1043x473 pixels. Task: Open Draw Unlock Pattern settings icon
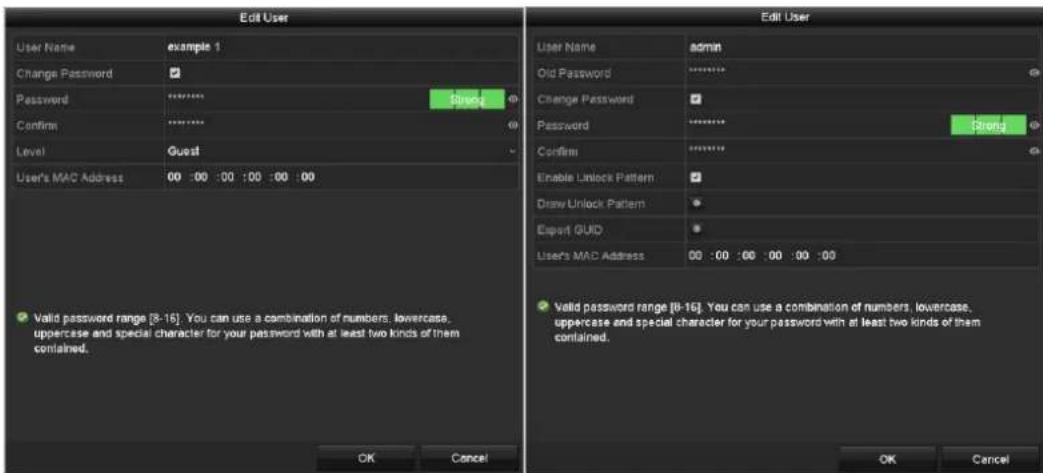[696, 203]
